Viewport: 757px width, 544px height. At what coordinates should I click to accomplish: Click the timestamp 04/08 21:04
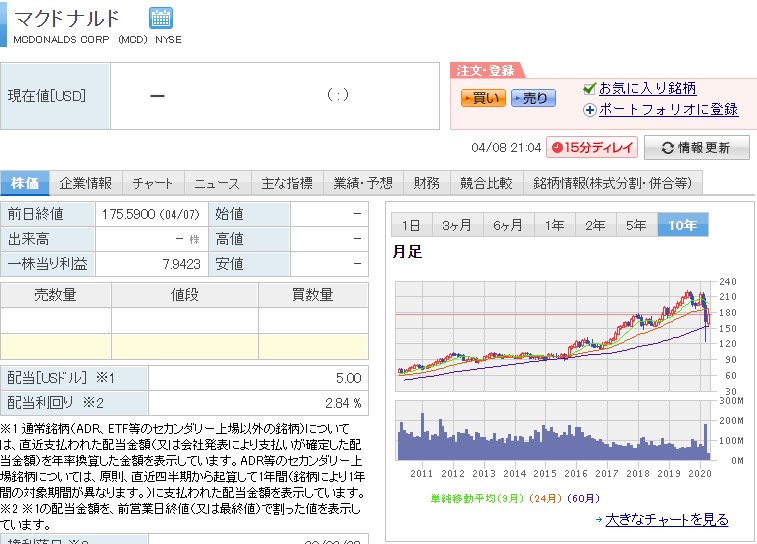[x=506, y=148]
